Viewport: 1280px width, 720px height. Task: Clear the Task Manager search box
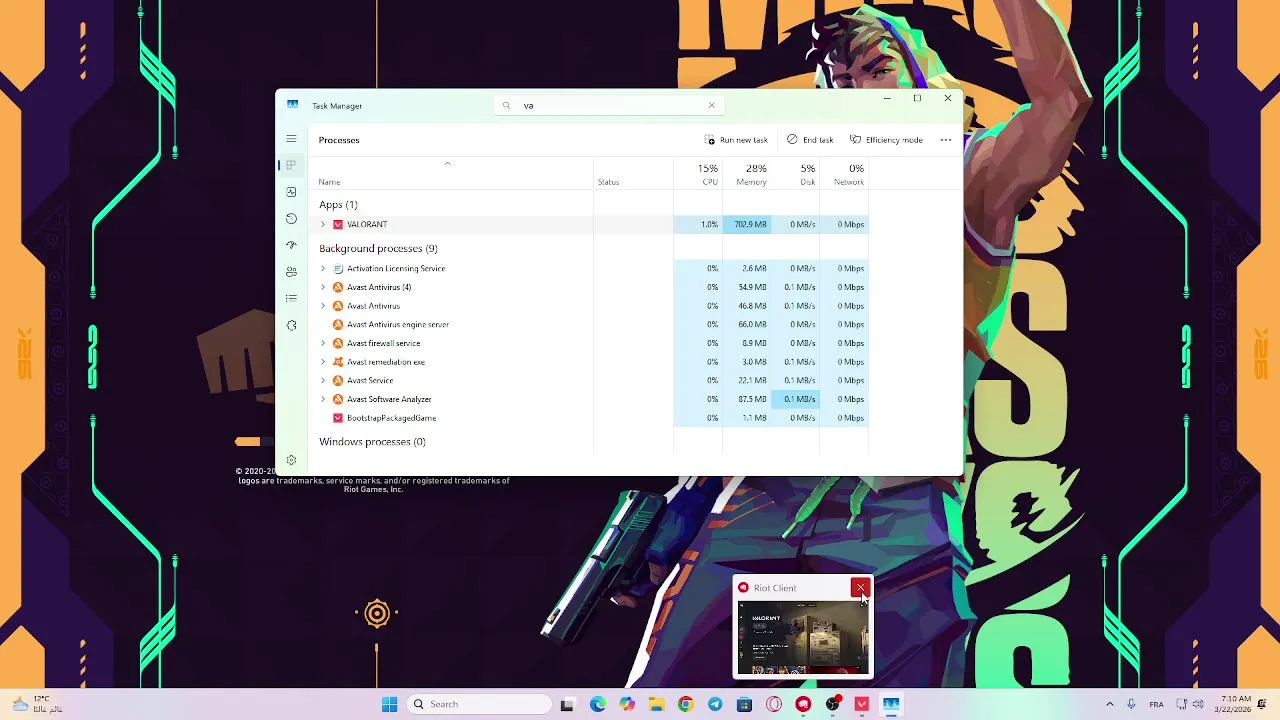[x=711, y=105]
